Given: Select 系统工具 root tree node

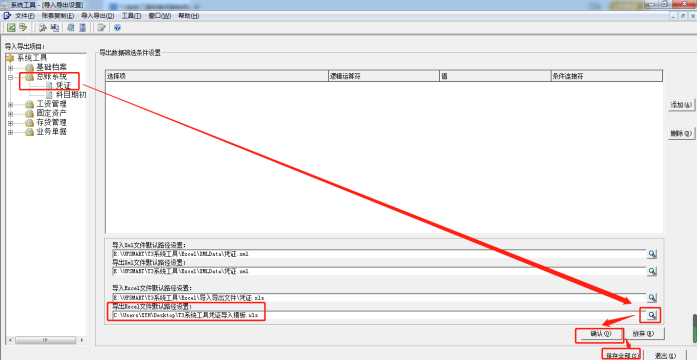Looking at the screenshot, I should (31, 58).
